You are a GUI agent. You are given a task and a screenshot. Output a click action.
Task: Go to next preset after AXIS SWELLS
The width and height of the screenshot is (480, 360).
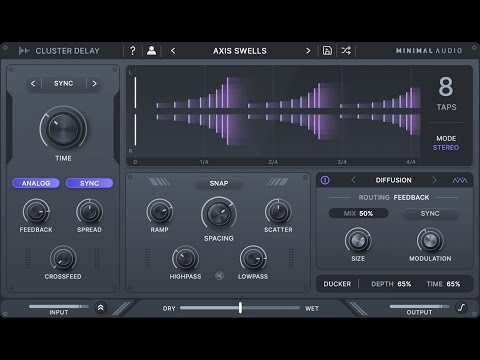point(308,51)
